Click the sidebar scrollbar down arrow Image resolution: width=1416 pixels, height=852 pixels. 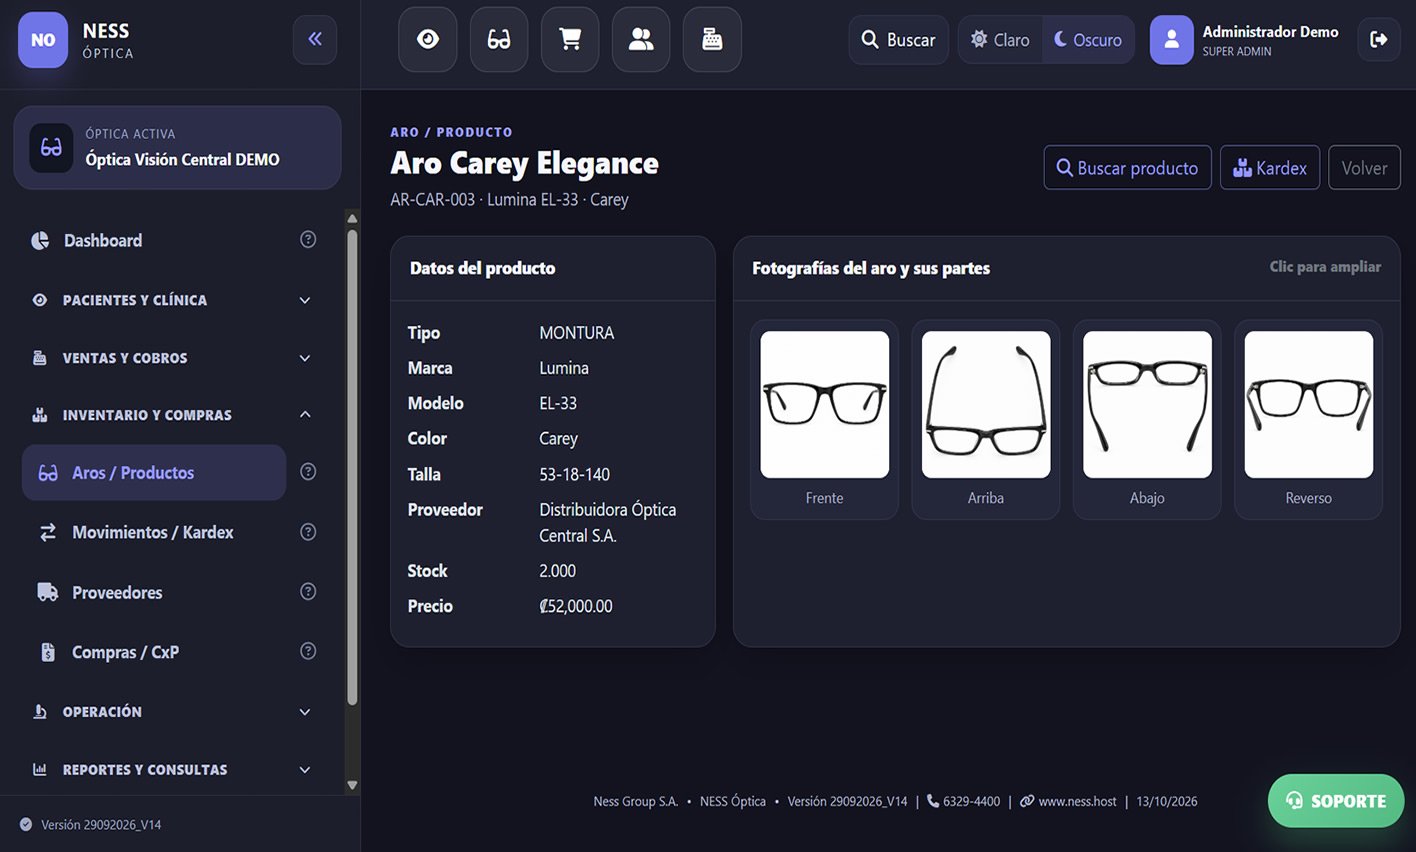tap(352, 785)
